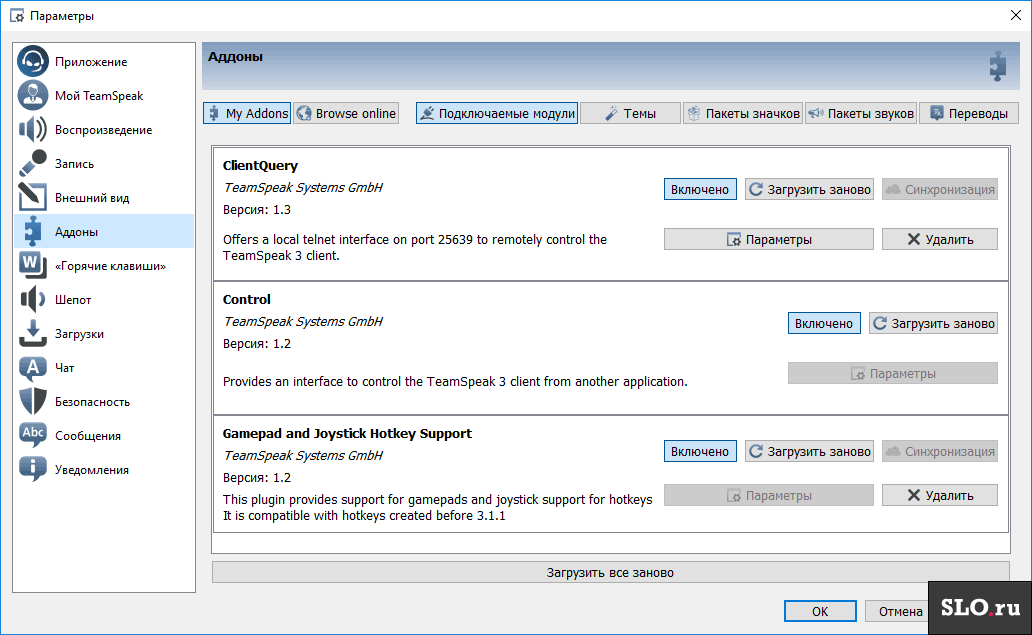Image resolution: width=1032 pixels, height=635 pixels.
Task: Delete Gamepad plugin with Удалить button
Action: pyautogui.click(x=940, y=495)
